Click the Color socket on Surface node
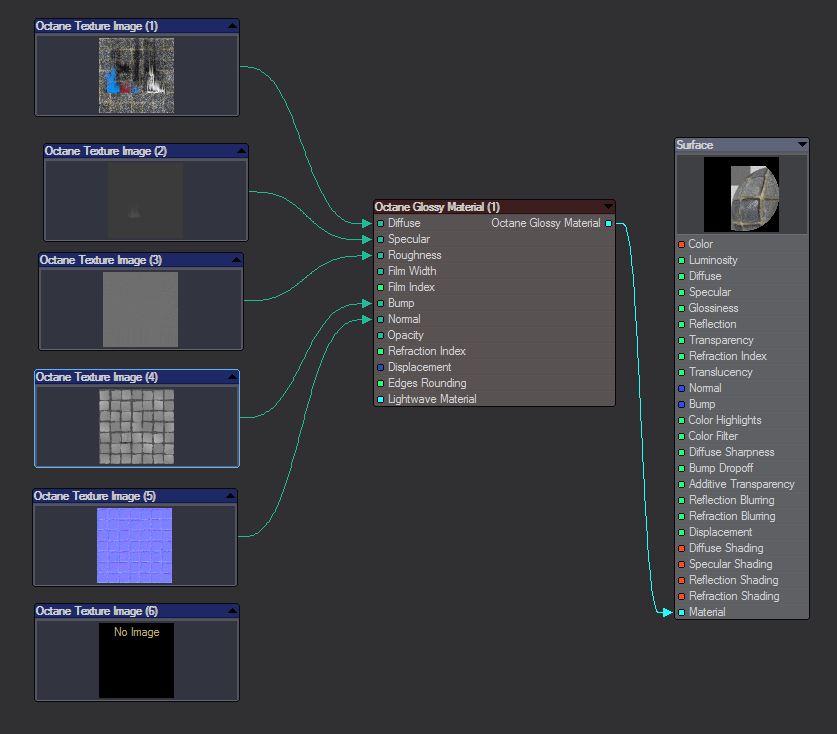 coord(682,244)
